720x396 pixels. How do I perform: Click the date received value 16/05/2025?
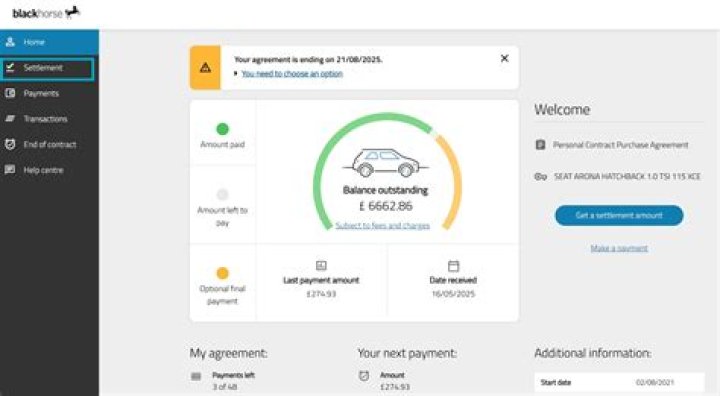453,294
